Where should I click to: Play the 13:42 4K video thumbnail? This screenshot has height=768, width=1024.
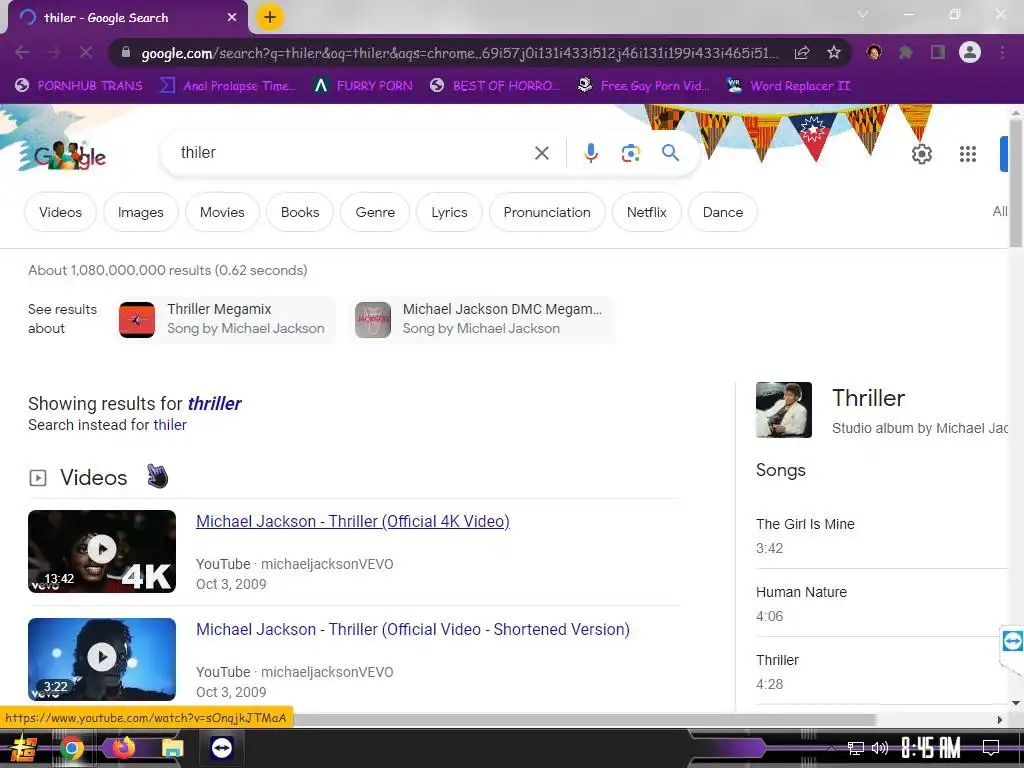pyautogui.click(x=102, y=551)
